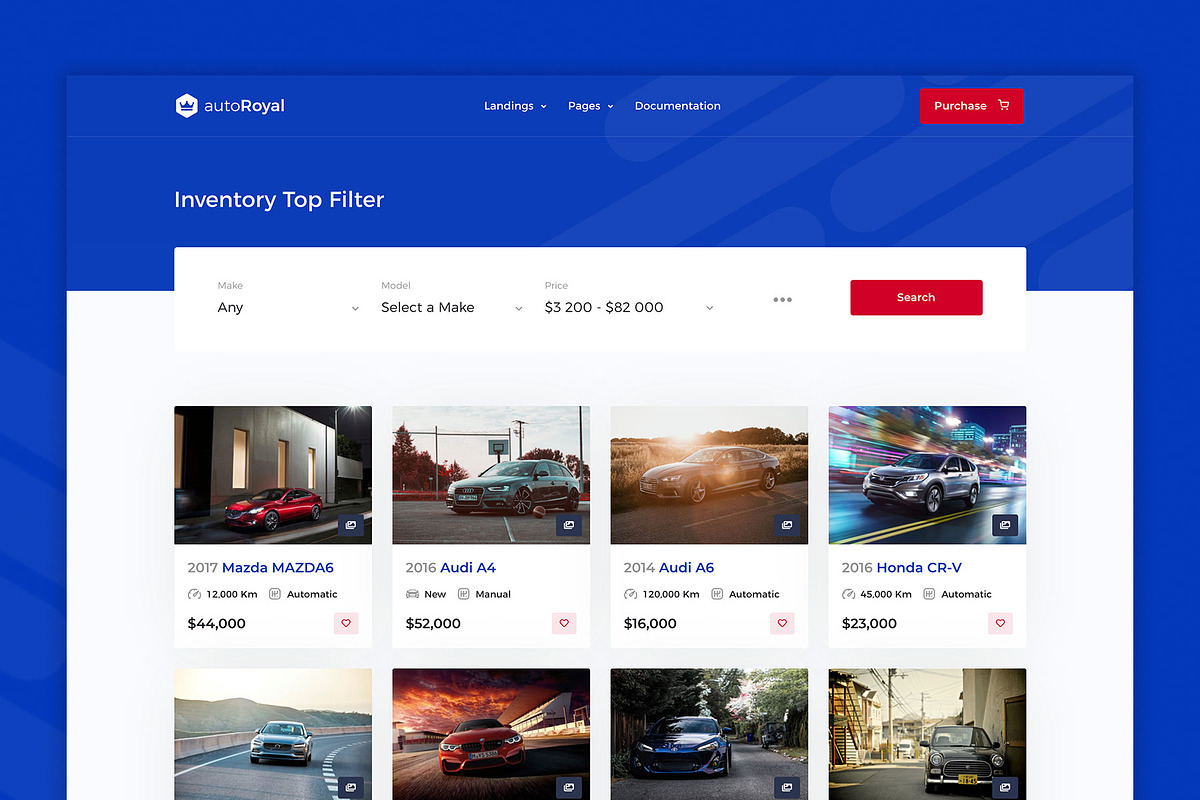
Task: Expand the Landings navigation menu
Action: (x=515, y=106)
